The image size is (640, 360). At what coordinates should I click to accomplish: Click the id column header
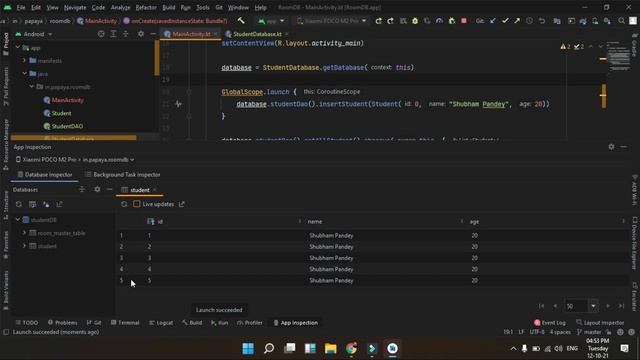(222, 222)
